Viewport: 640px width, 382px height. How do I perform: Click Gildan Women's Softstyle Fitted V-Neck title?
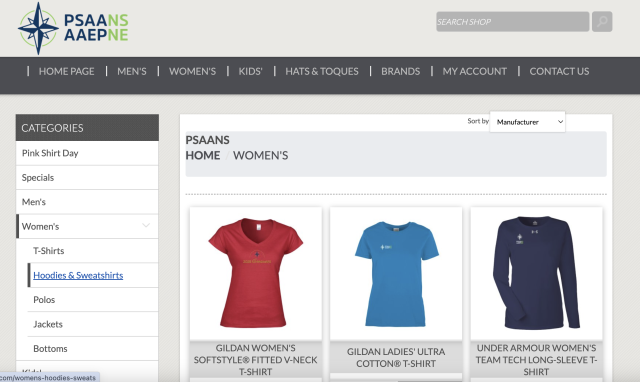click(x=256, y=360)
